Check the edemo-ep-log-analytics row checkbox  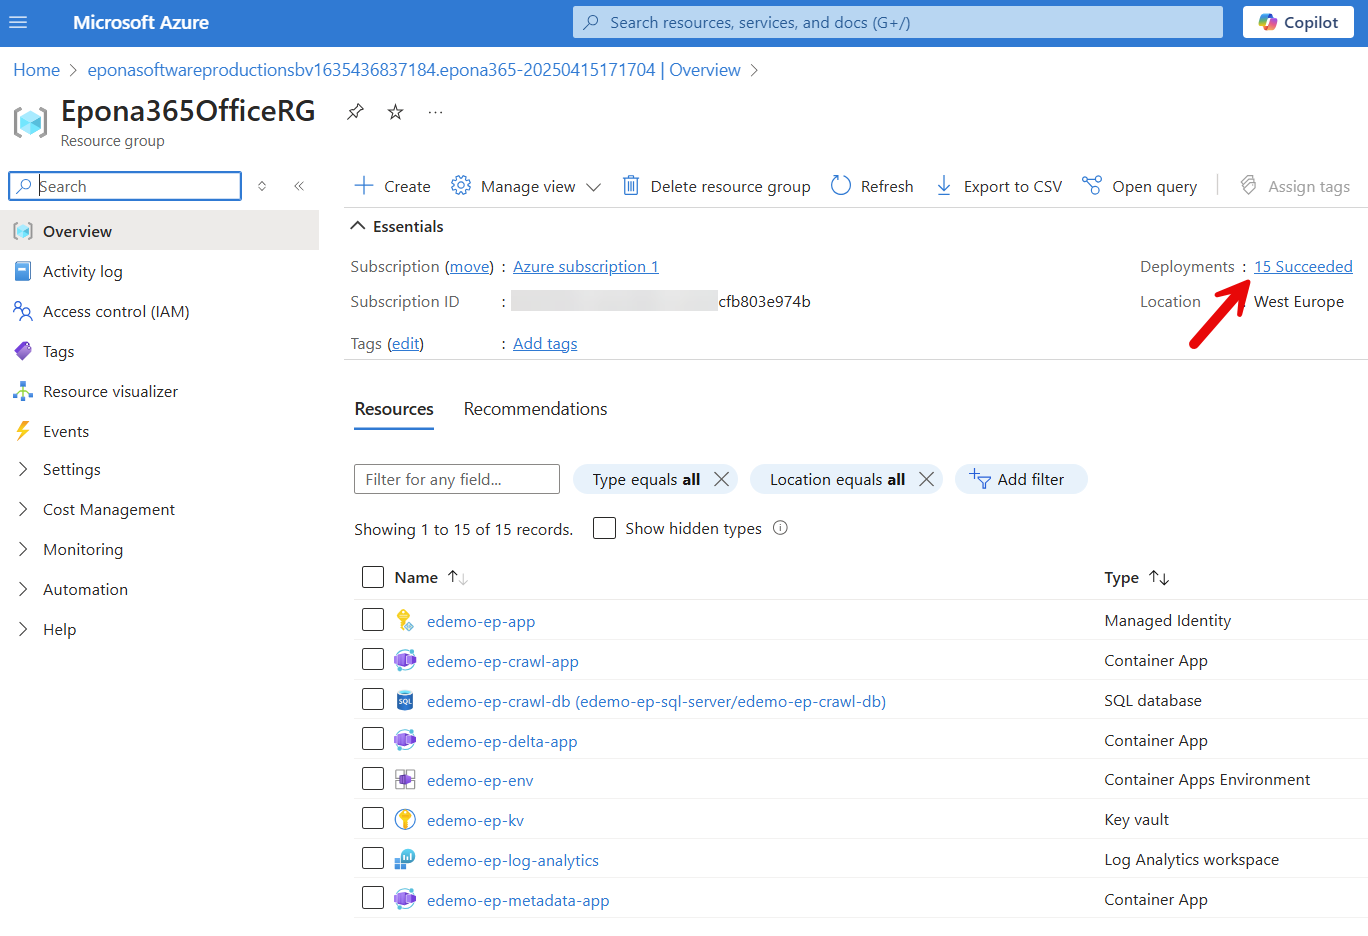click(x=373, y=859)
